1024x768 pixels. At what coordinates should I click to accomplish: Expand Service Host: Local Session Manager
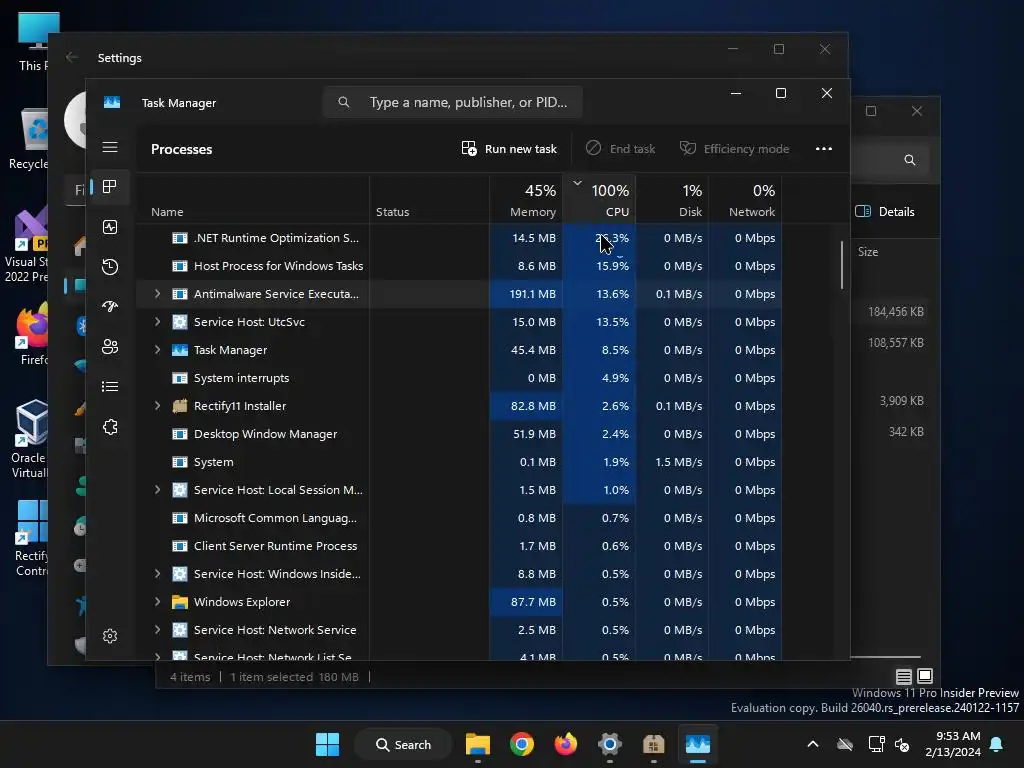coord(157,490)
